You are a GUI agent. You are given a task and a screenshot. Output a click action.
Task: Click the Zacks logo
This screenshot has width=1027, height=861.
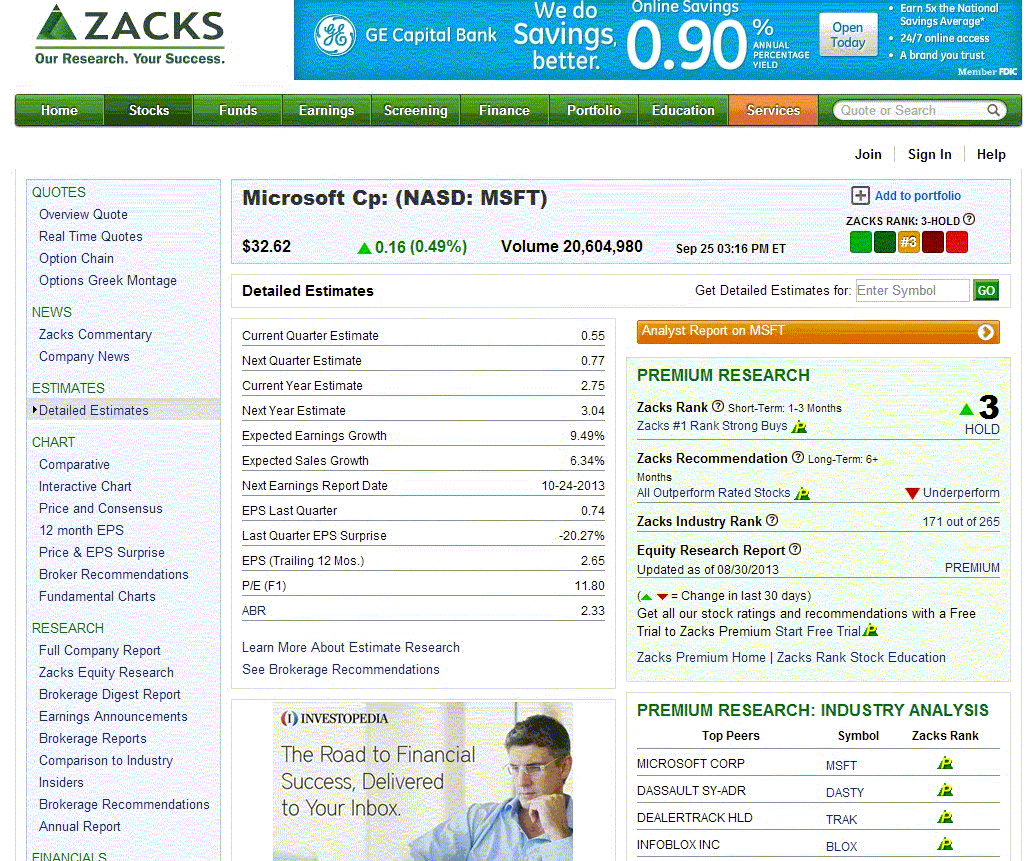point(130,35)
